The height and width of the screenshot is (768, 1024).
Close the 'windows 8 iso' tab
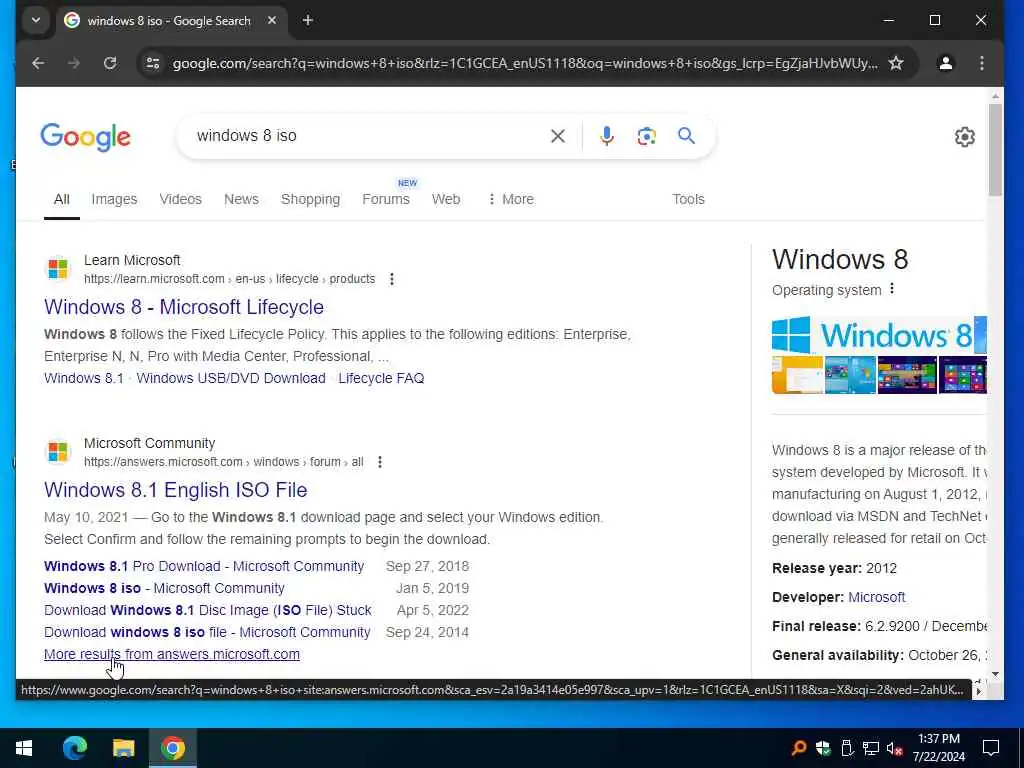pos(272,21)
